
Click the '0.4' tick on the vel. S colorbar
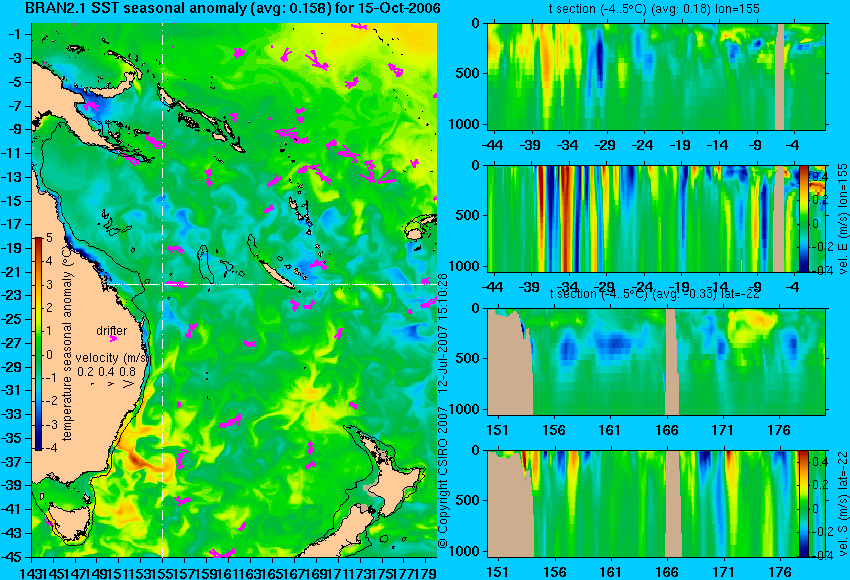pos(819,462)
